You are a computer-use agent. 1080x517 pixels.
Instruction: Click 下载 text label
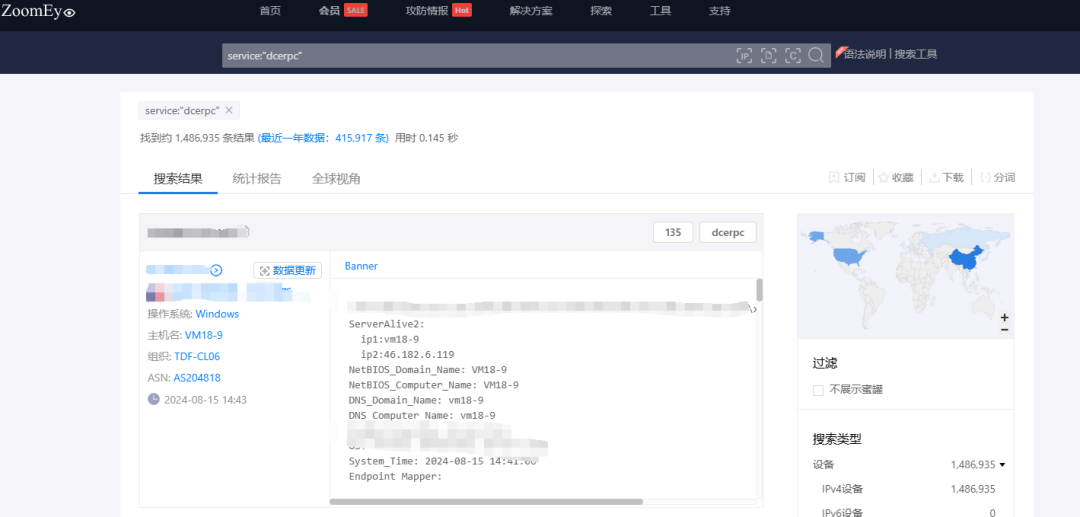click(953, 178)
